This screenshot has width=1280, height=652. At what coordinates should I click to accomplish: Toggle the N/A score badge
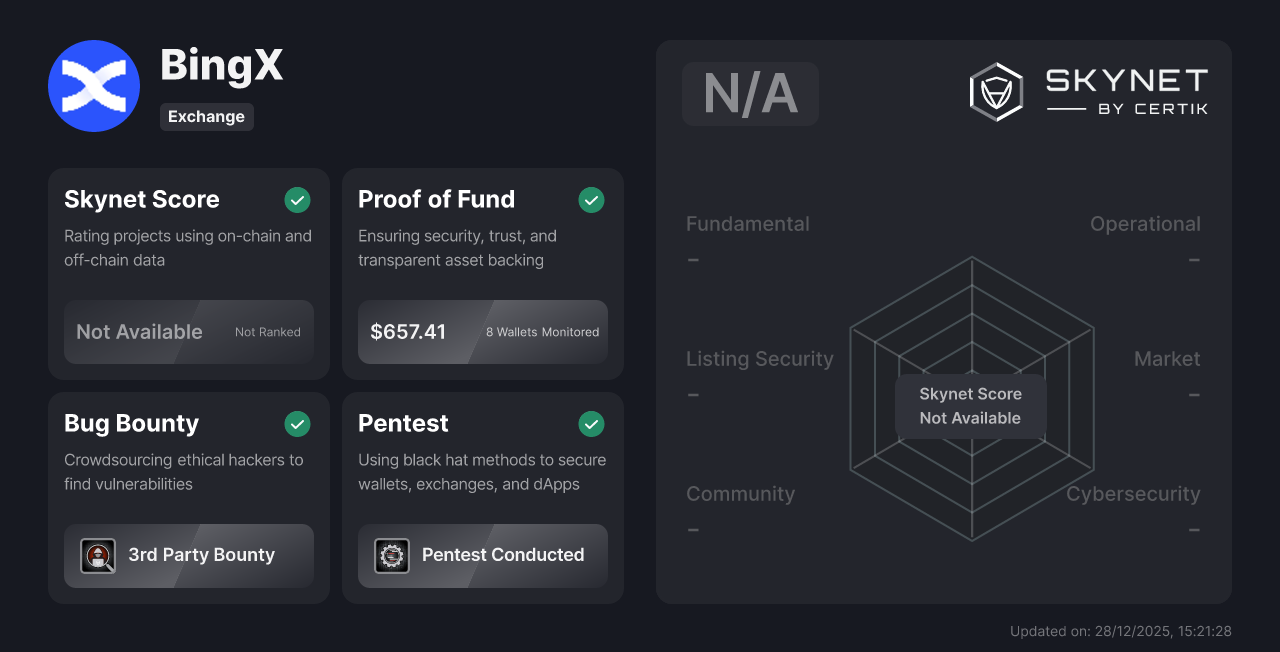click(750, 93)
